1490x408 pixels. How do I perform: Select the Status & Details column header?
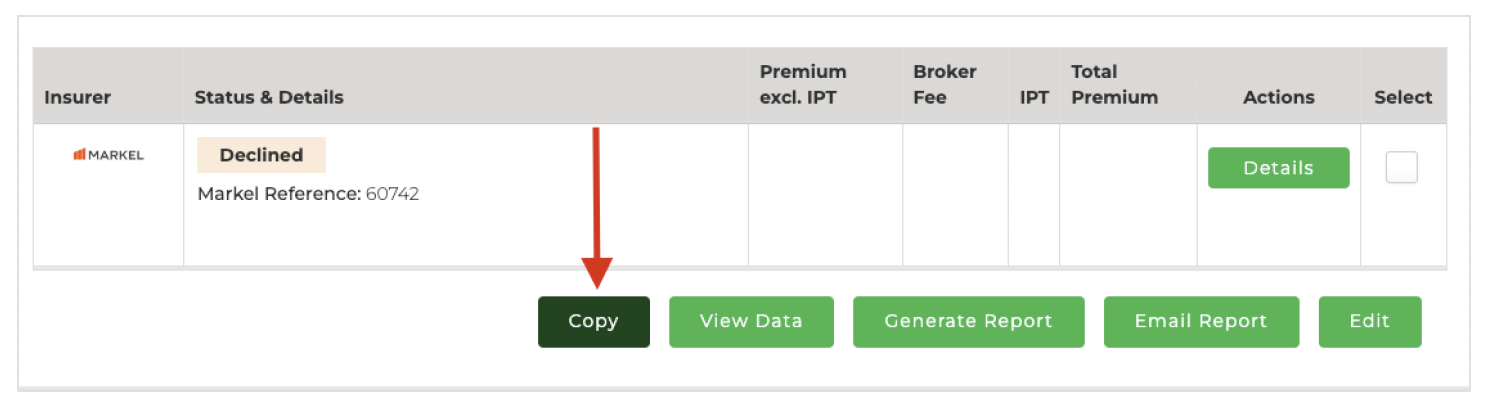[x=268, y=97]
